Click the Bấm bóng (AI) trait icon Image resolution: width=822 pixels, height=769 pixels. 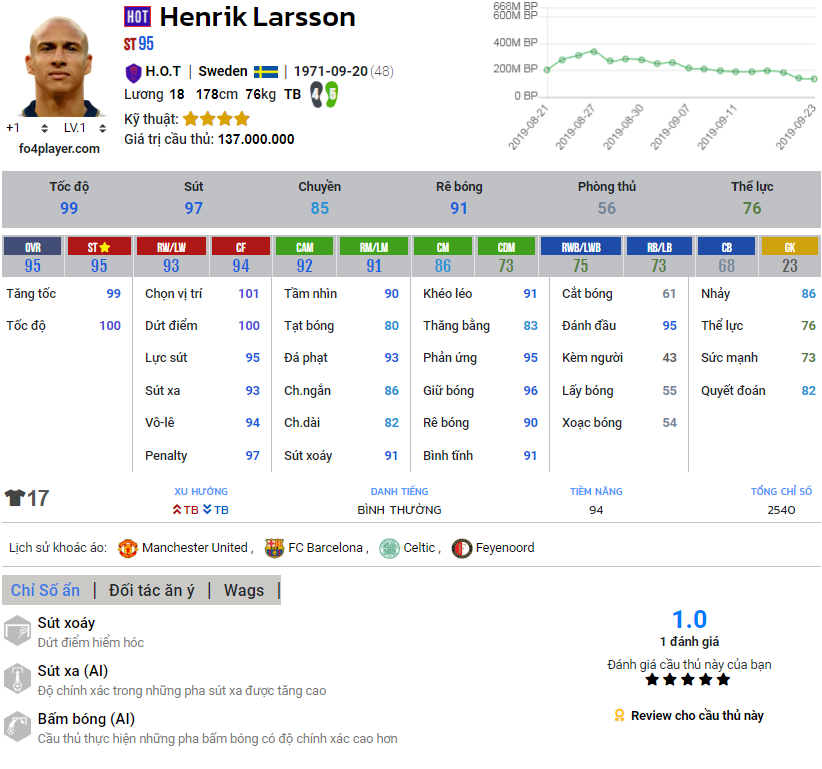(x=17, y=727)
